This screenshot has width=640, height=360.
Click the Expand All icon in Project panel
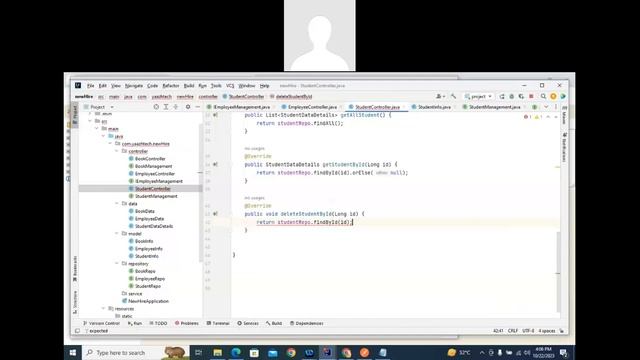[166, 107]
